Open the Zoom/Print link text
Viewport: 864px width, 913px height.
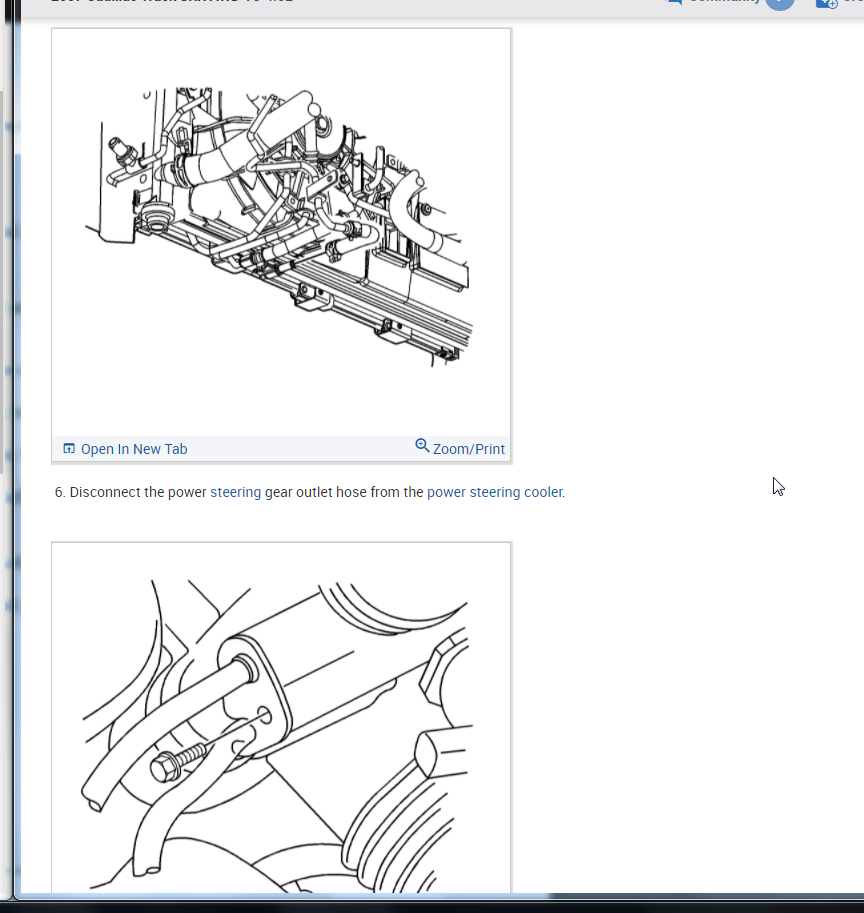[469, 449]
